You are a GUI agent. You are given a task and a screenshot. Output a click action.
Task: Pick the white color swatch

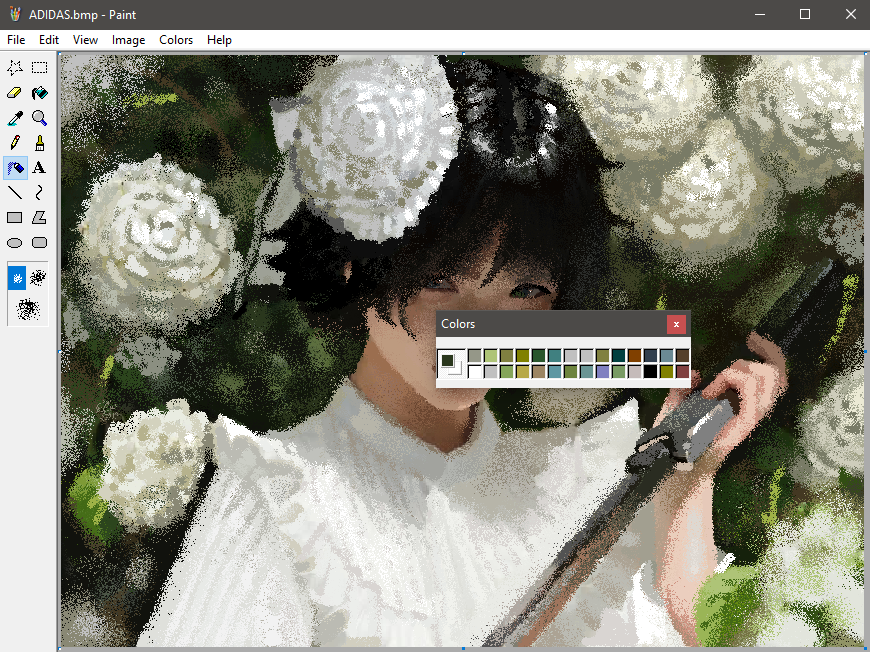point(475,372)
